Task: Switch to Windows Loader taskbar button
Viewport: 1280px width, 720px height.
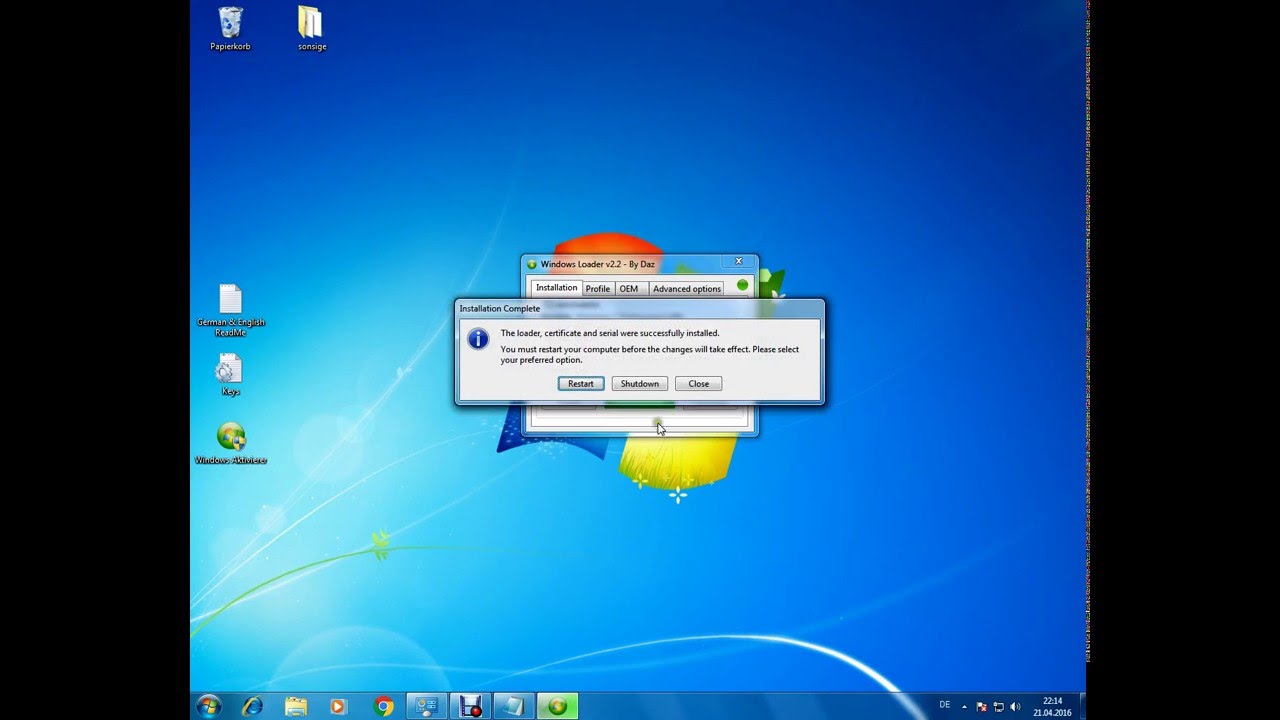Action: point(557,706)
